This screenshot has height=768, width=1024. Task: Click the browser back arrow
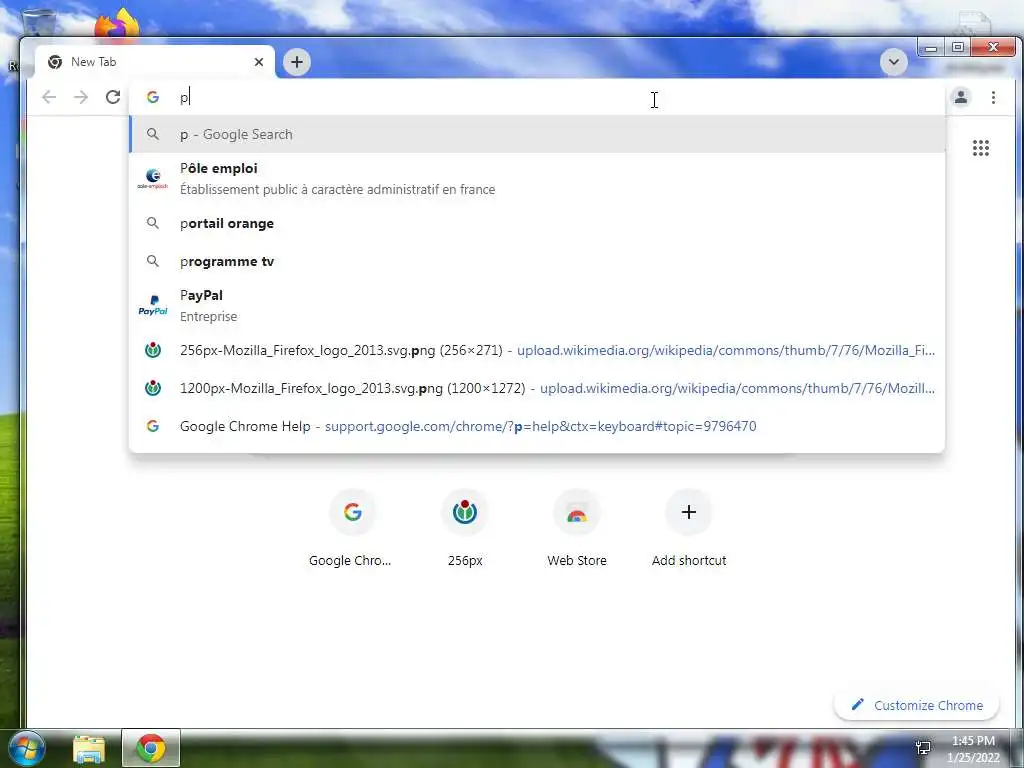[x=49, y=97]
